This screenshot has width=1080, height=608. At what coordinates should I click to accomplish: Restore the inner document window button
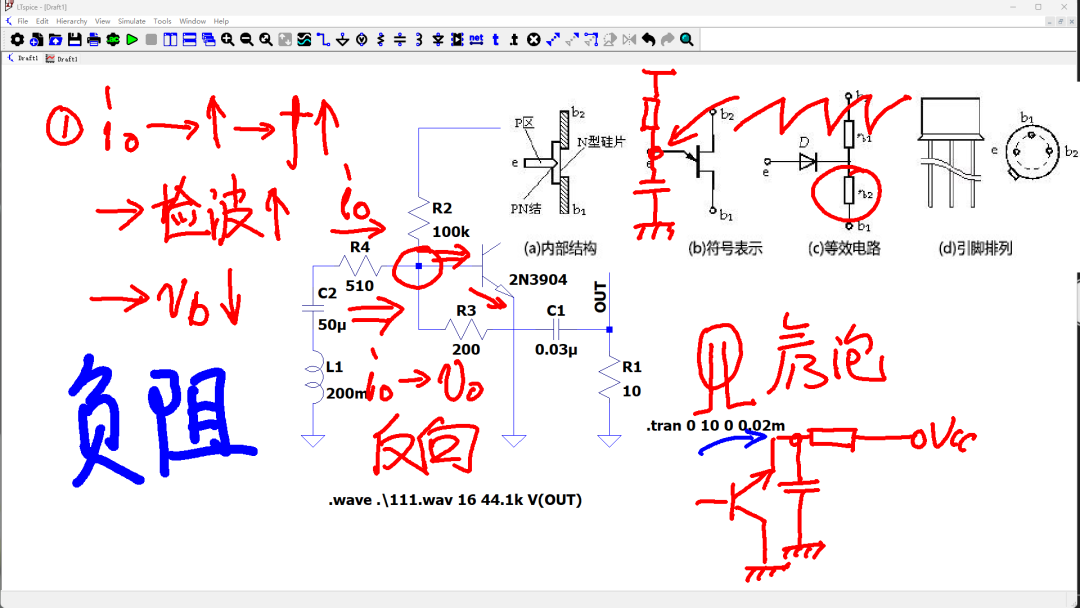coord(1061,21)
